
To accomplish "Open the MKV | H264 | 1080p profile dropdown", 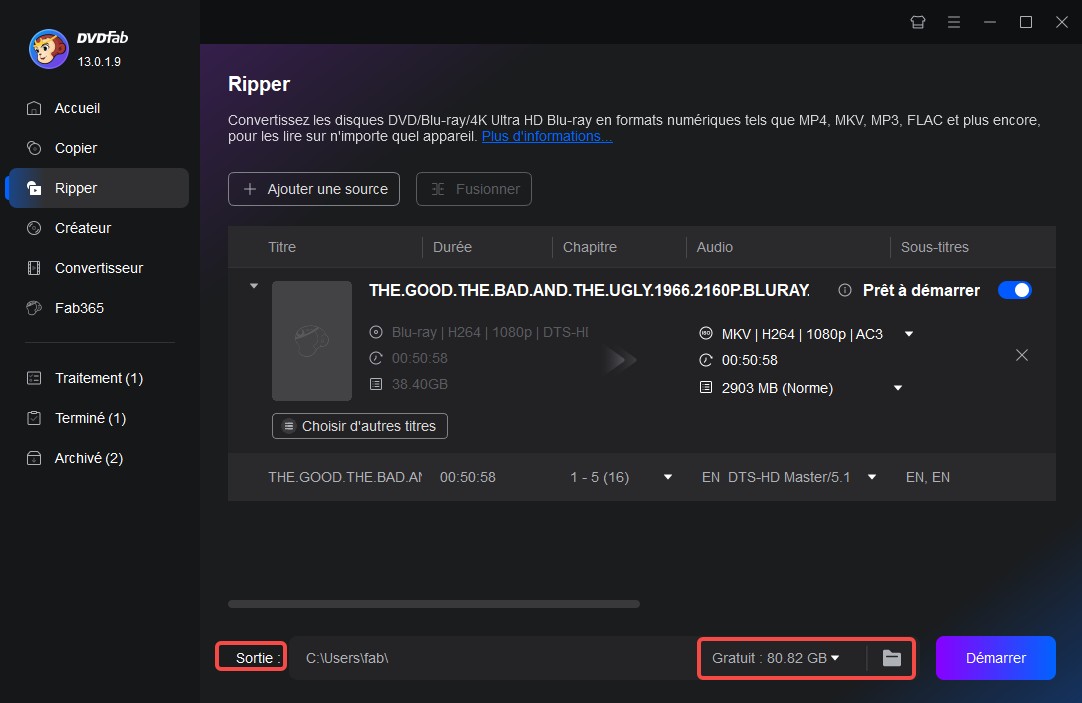I will [x=909, y=334].
